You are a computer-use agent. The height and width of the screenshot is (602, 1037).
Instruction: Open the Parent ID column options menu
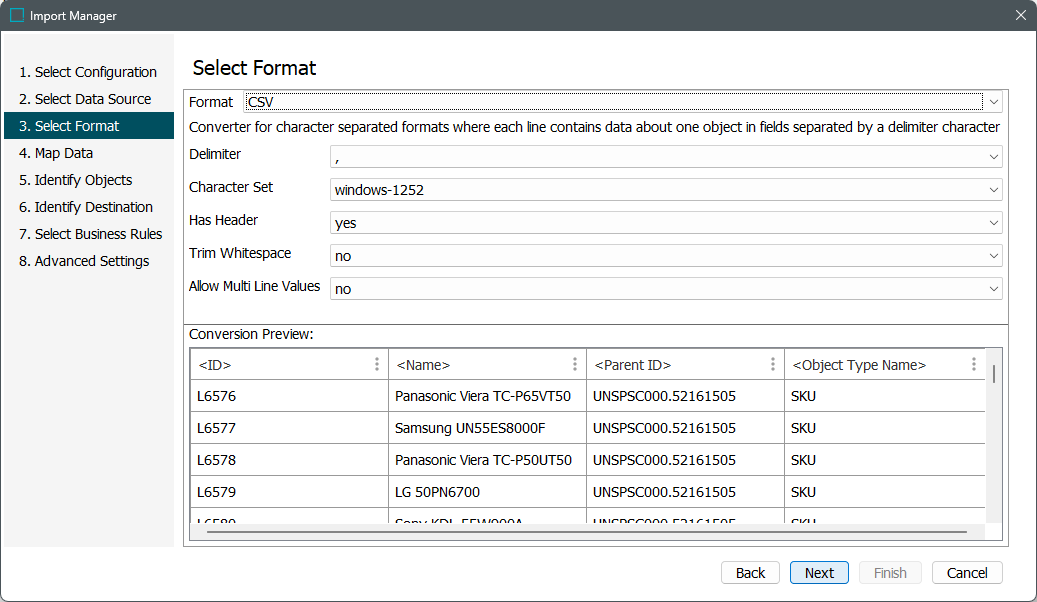(x=773, y=365)
